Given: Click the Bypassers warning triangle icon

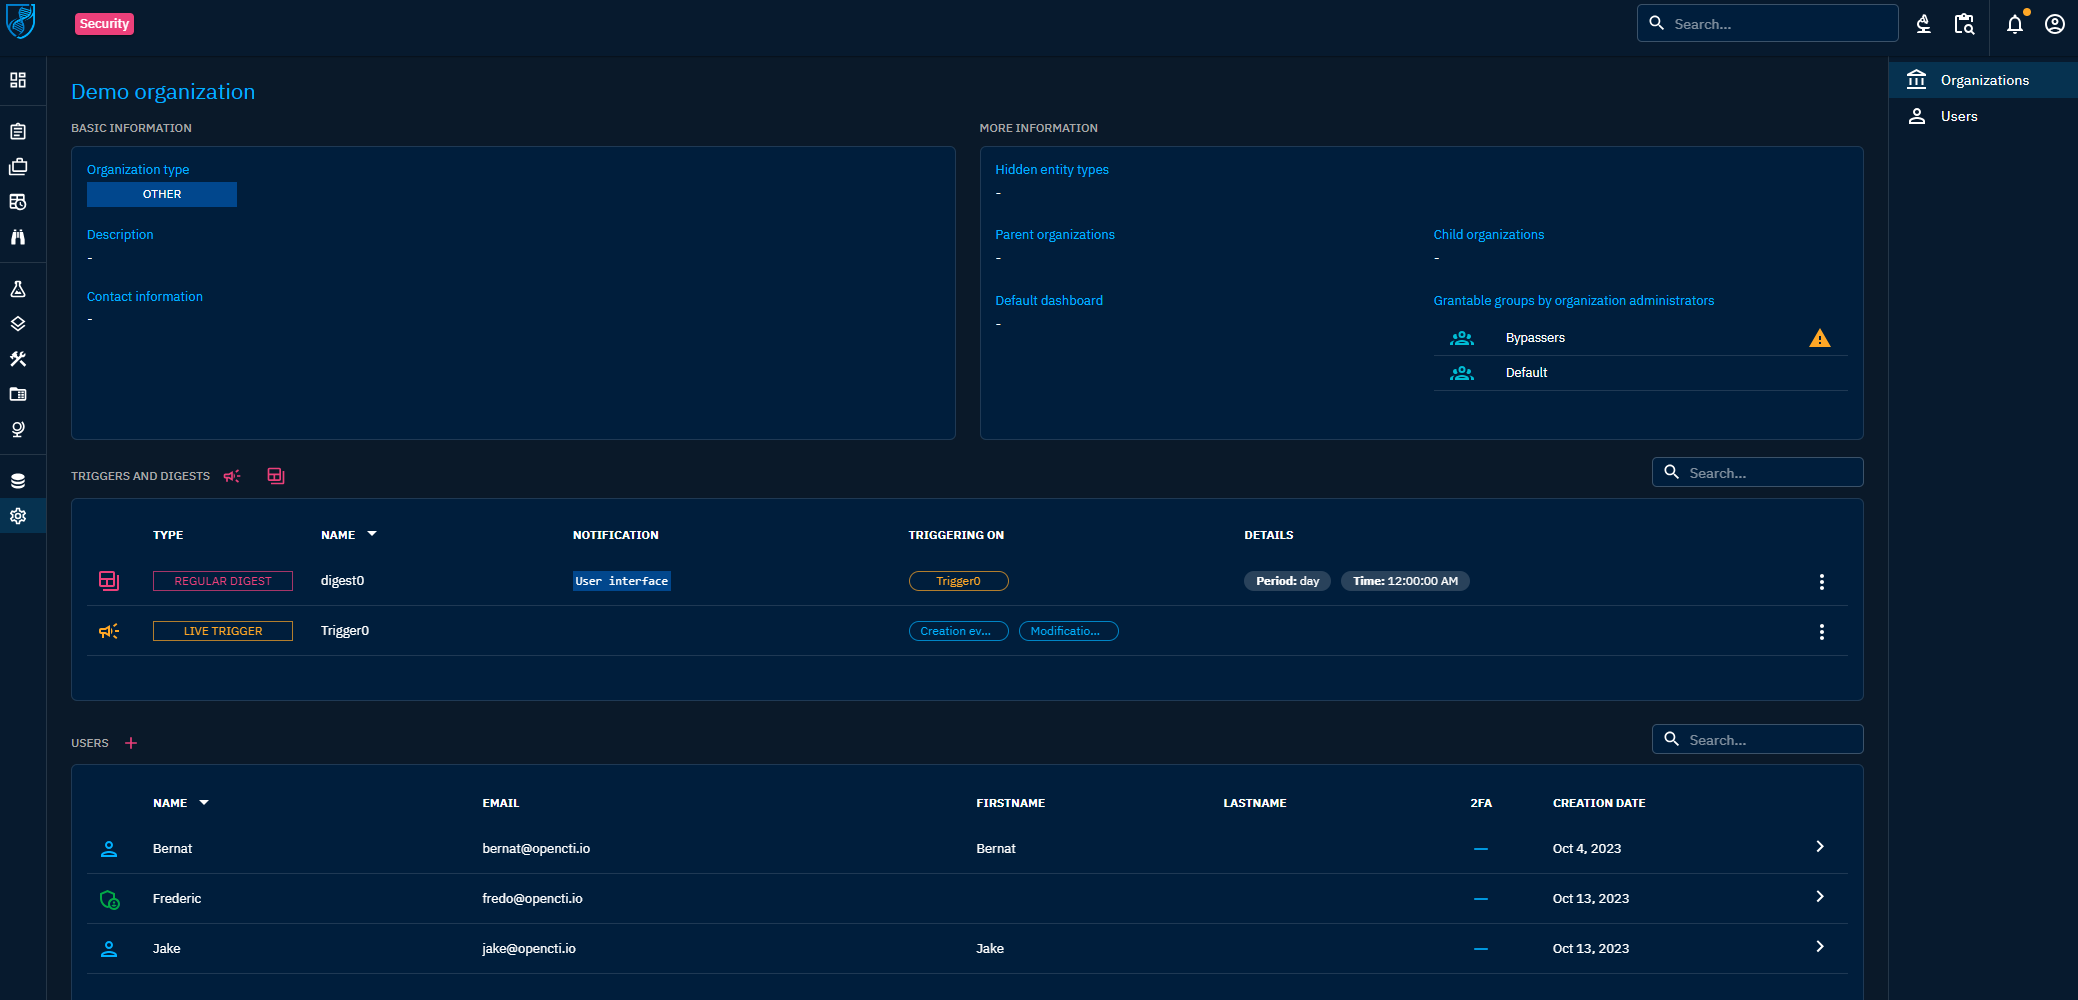Looking at the screenshot, I should (x=1819, y=338).
